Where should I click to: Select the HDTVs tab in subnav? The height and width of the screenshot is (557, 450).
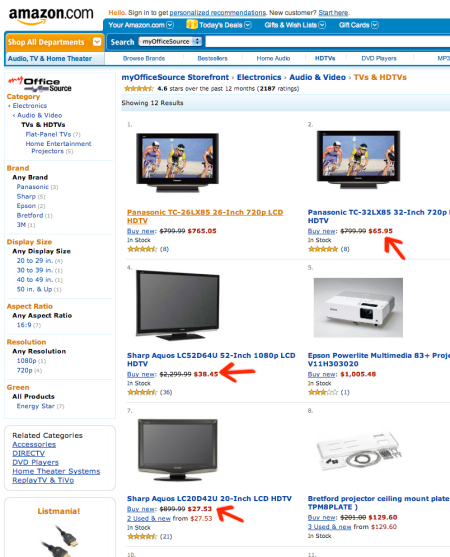tap(325, 58)
